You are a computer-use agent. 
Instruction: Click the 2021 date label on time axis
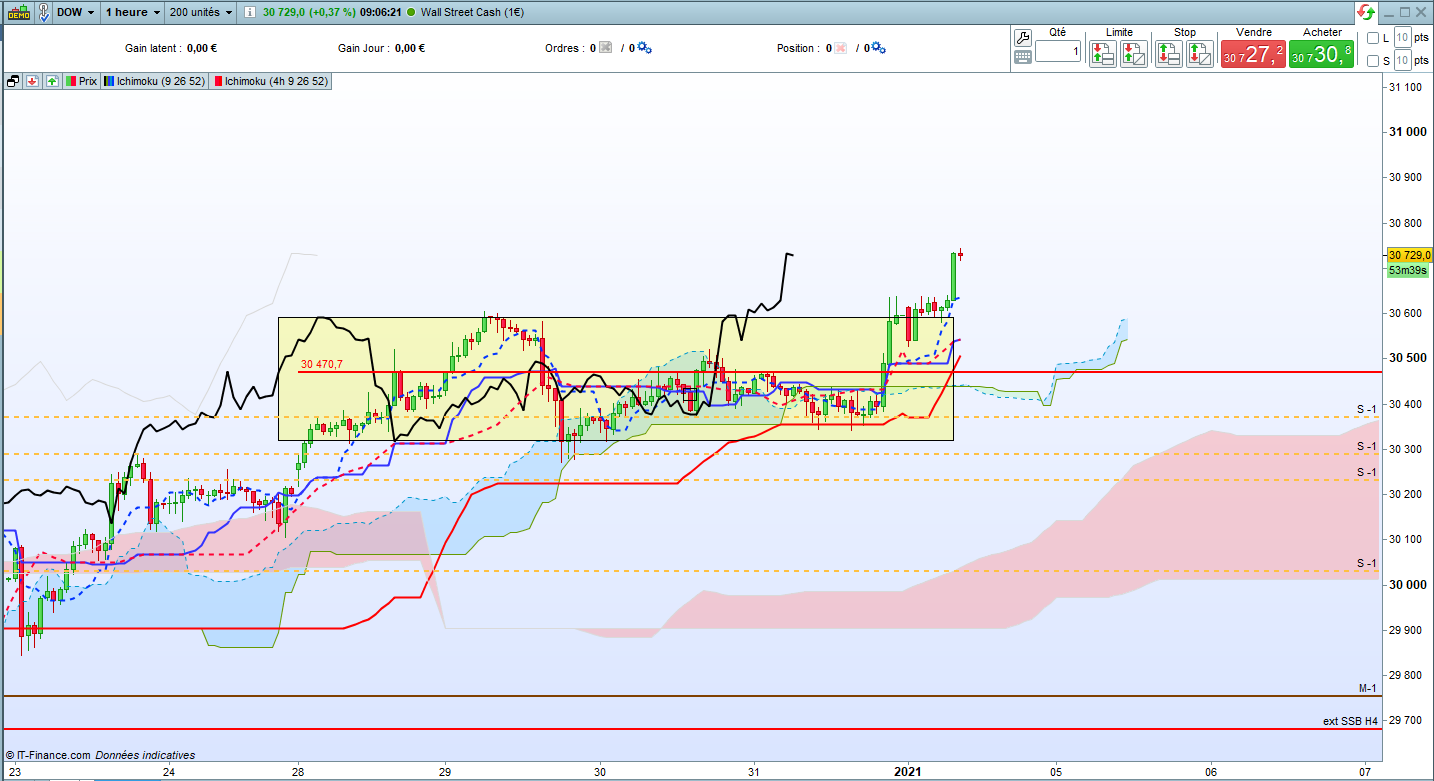coord(909,772)
